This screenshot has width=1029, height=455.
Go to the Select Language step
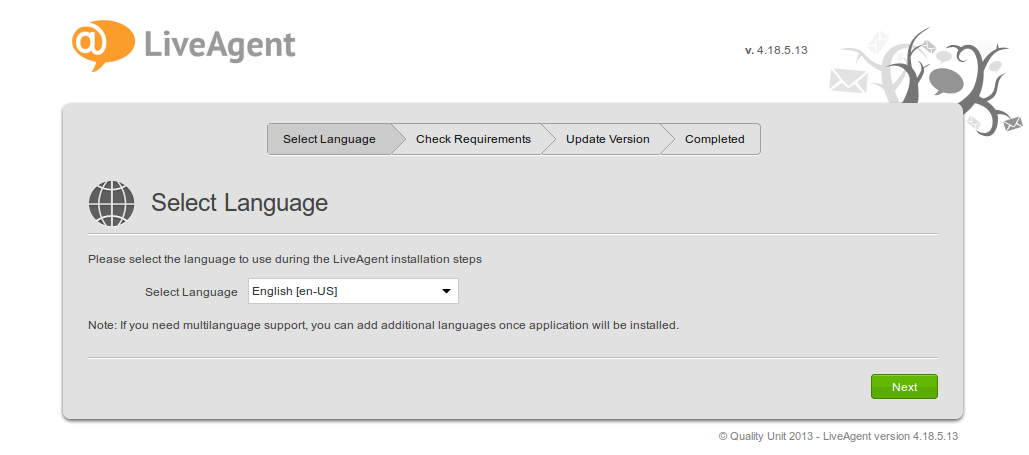click(329, 139)
